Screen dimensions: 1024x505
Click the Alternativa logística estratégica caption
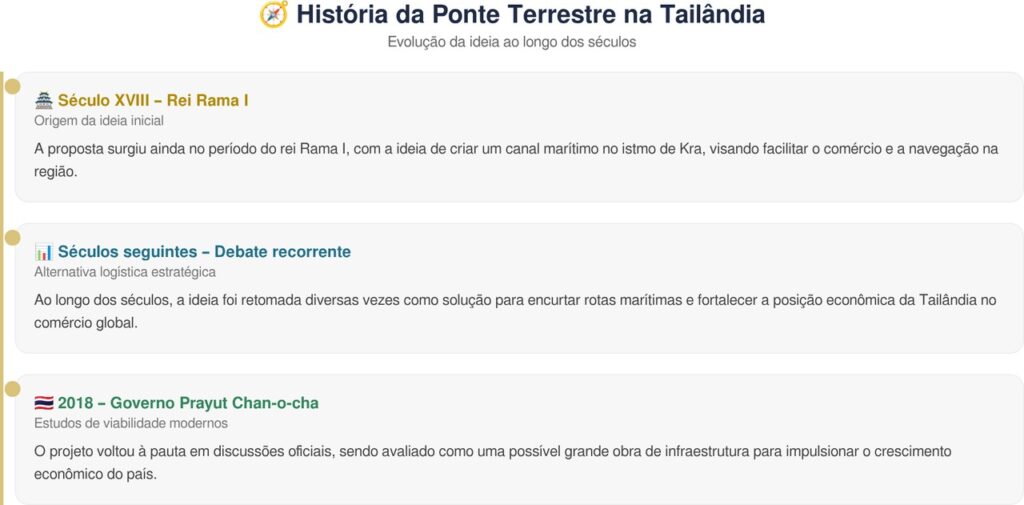point(125,272)
